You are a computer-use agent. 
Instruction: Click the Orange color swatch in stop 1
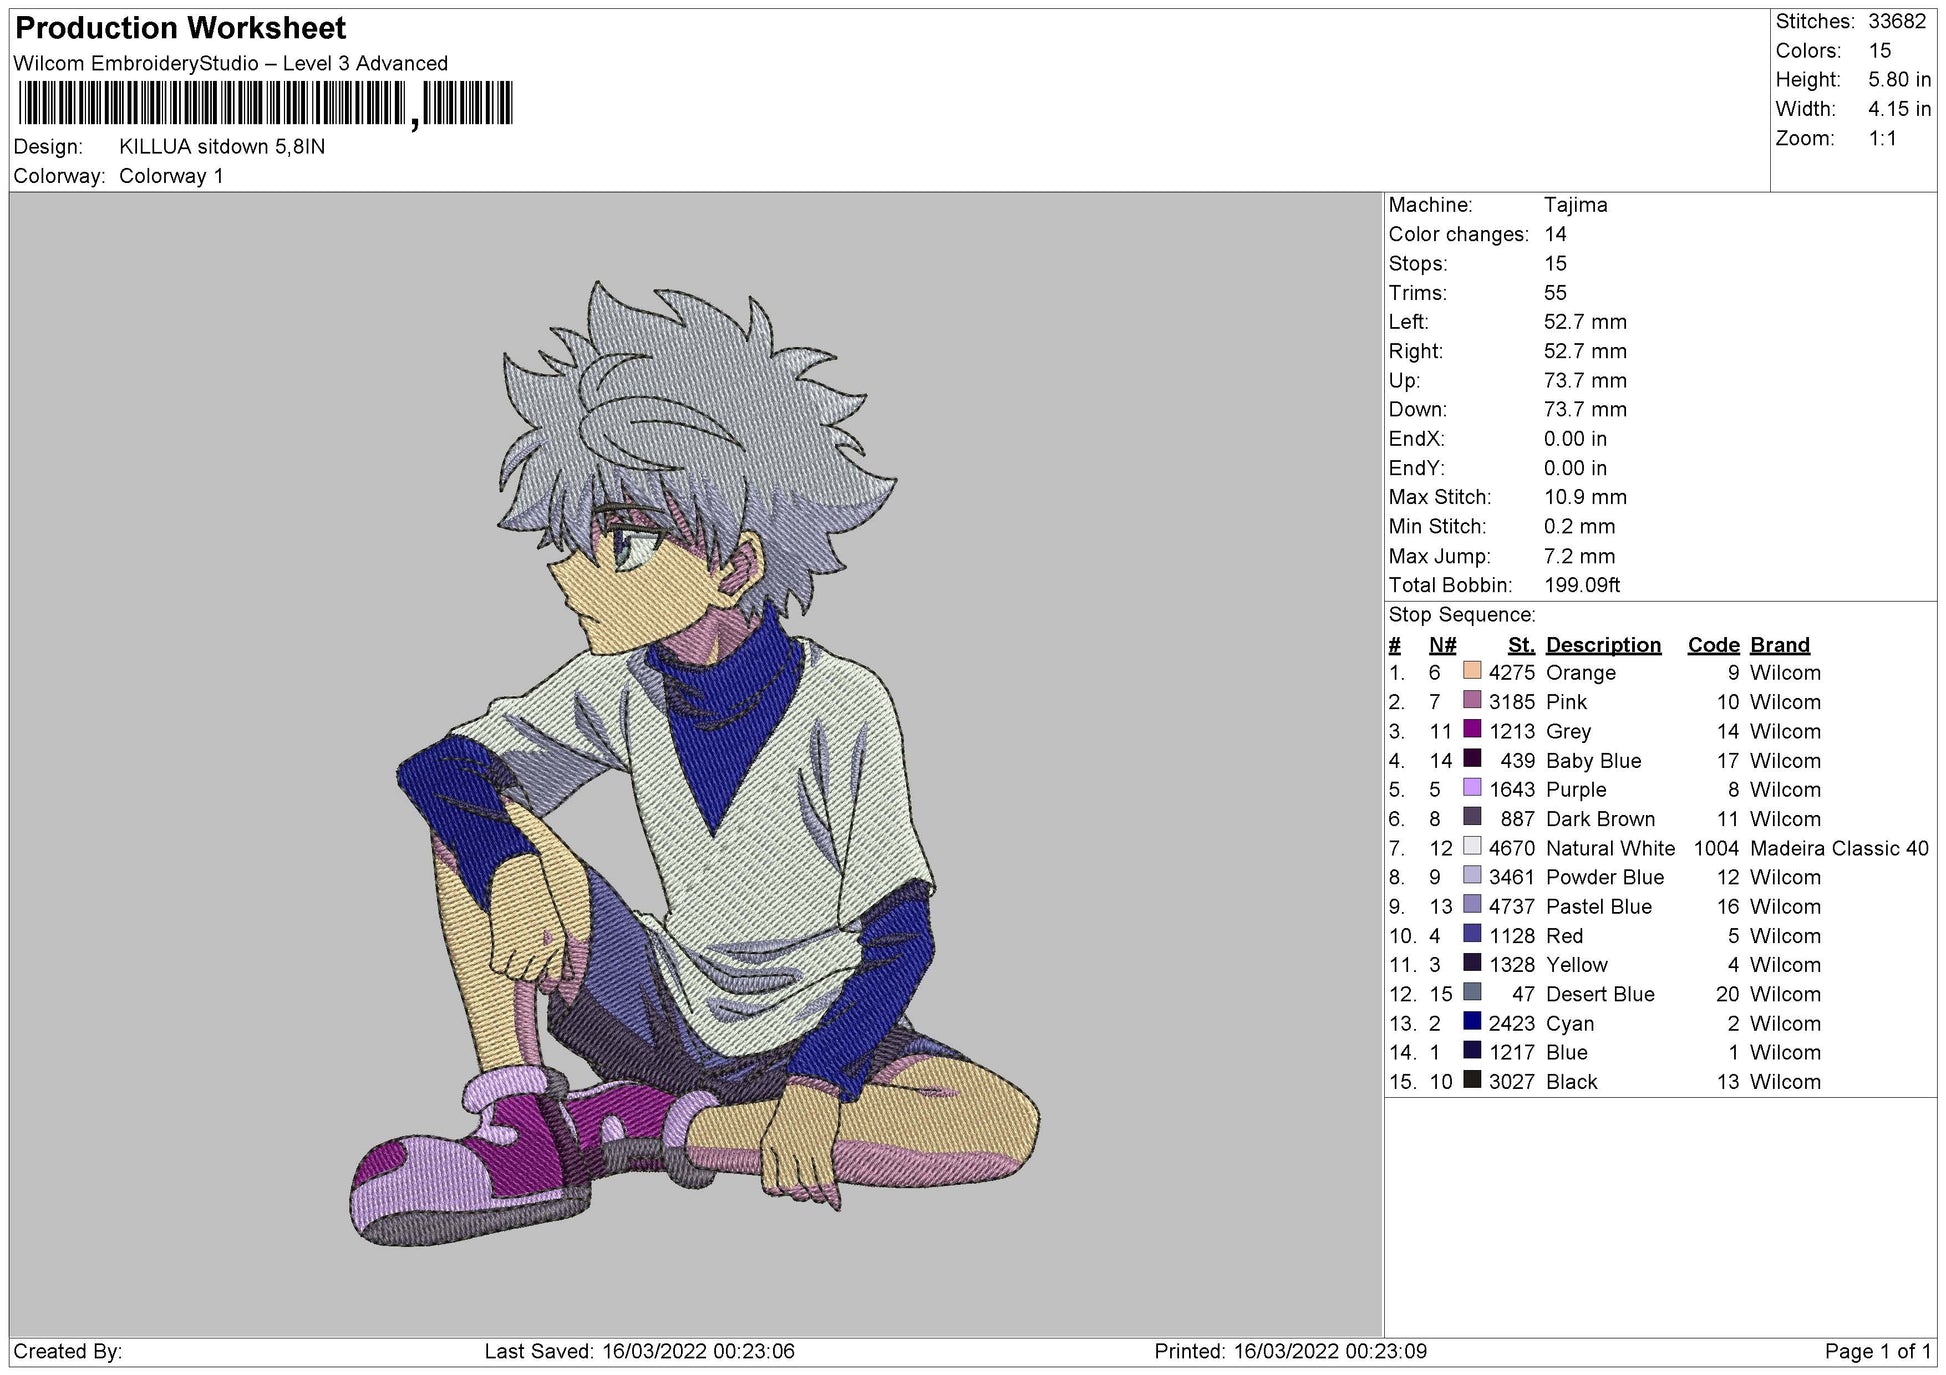(1472, 670)
